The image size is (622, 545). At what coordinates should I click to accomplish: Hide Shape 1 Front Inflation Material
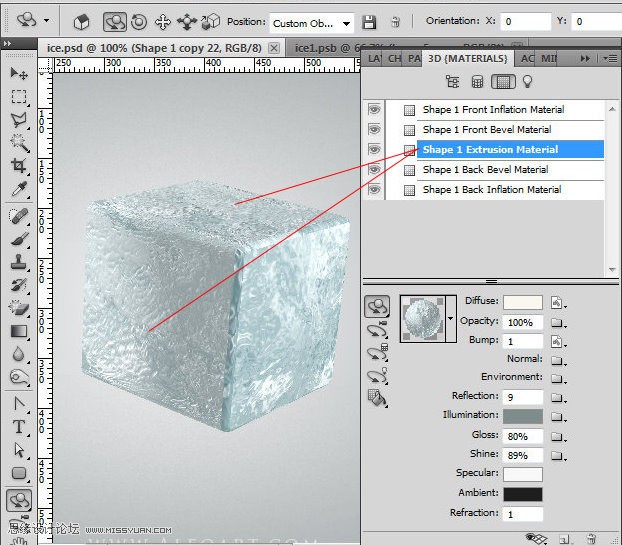coord(374,109)
